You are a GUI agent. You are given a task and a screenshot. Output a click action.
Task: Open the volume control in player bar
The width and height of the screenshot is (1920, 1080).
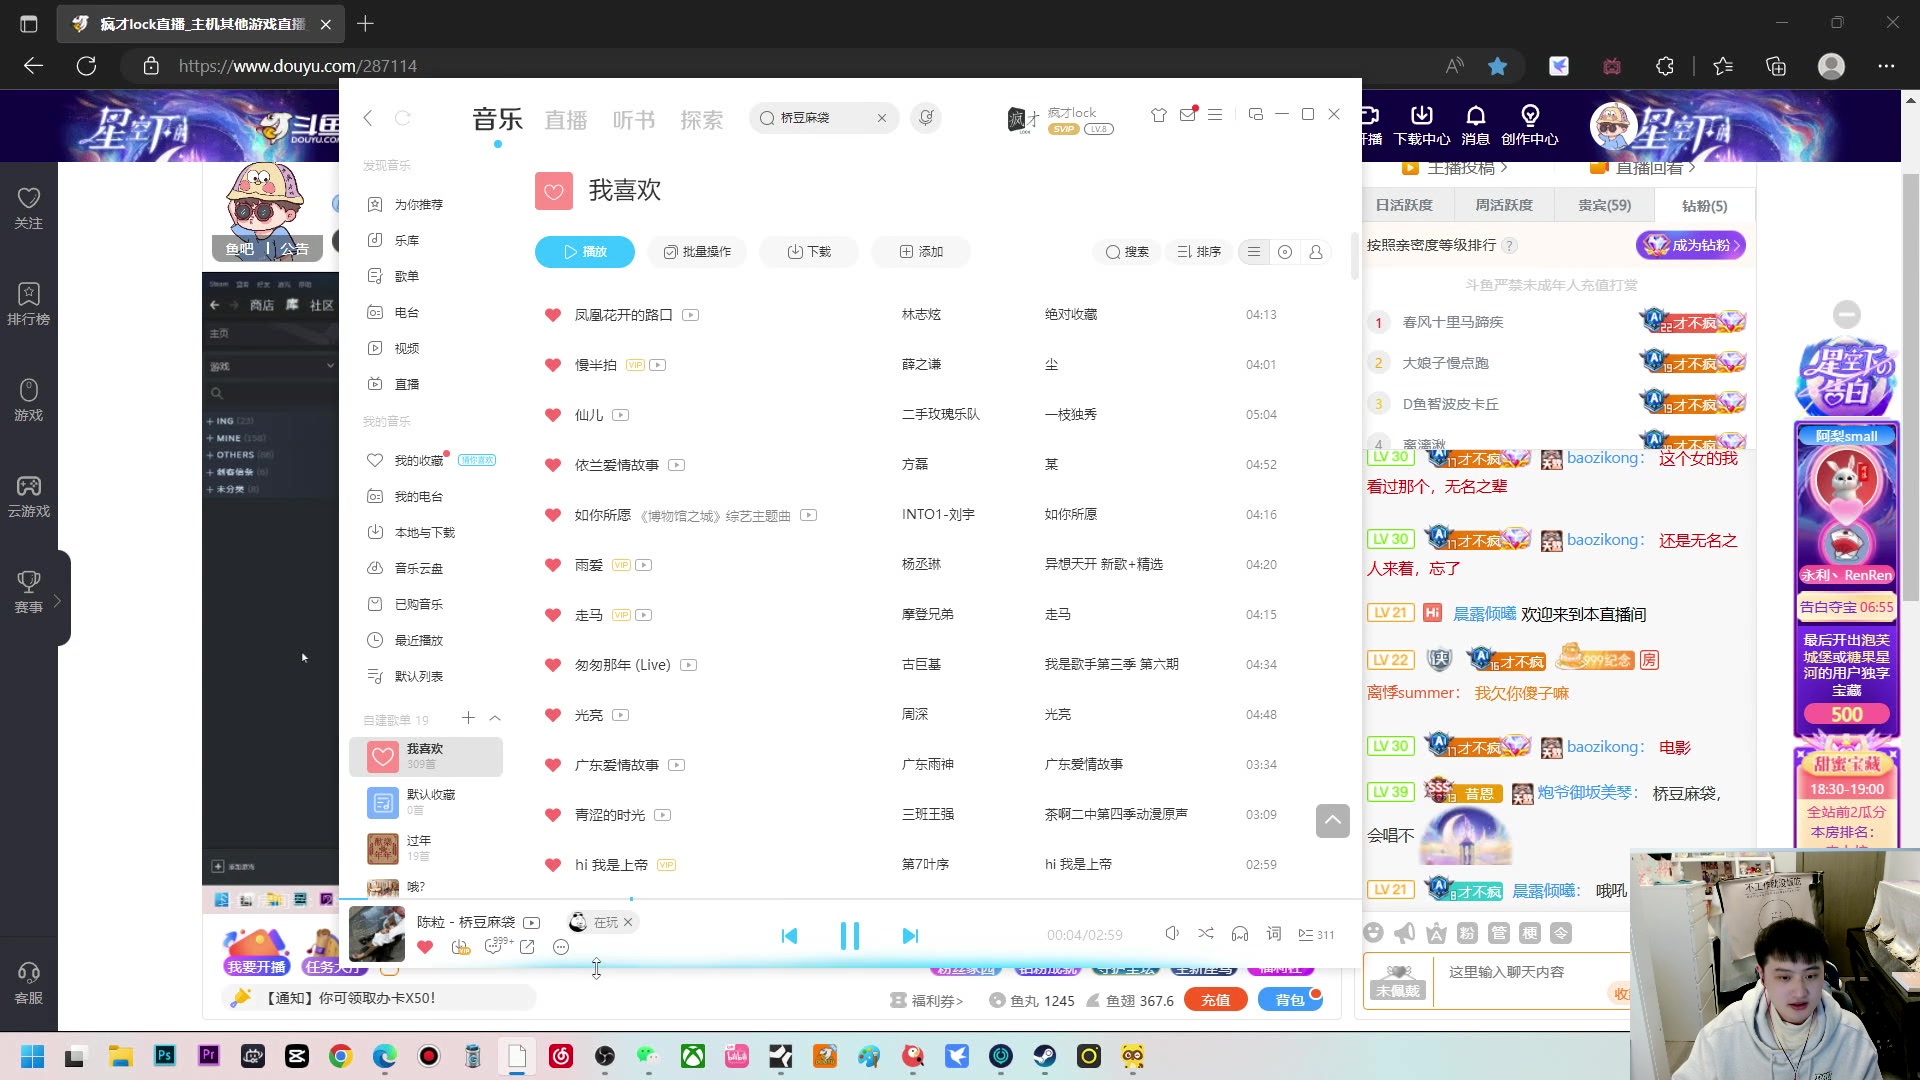(x=1172, y=934)
